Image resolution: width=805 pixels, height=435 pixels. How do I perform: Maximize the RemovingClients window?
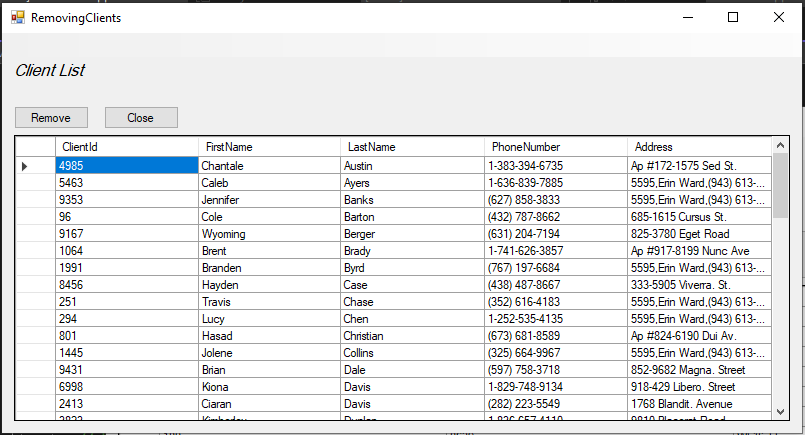pos(733,17)
